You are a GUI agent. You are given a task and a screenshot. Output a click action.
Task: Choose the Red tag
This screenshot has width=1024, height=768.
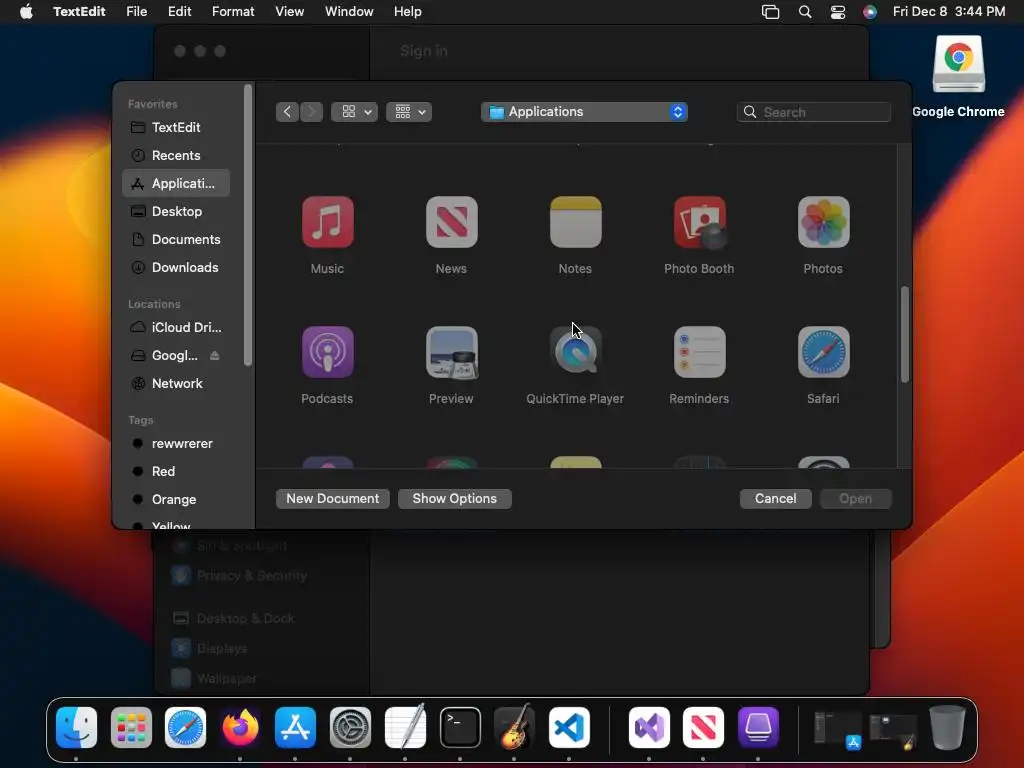point(176,472)
